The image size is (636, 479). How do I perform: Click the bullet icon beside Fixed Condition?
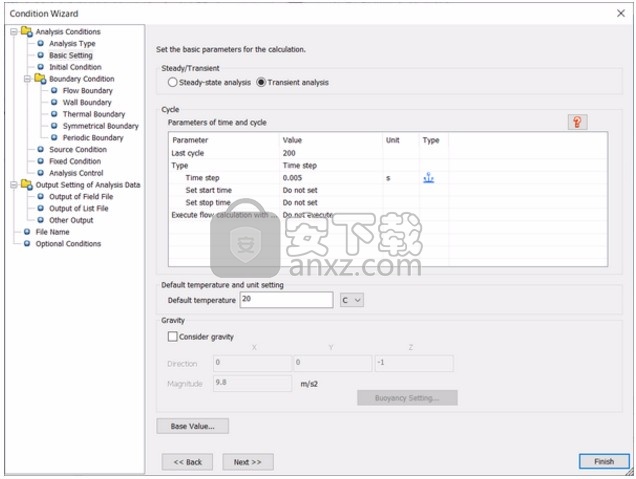(x=41, y=161)
